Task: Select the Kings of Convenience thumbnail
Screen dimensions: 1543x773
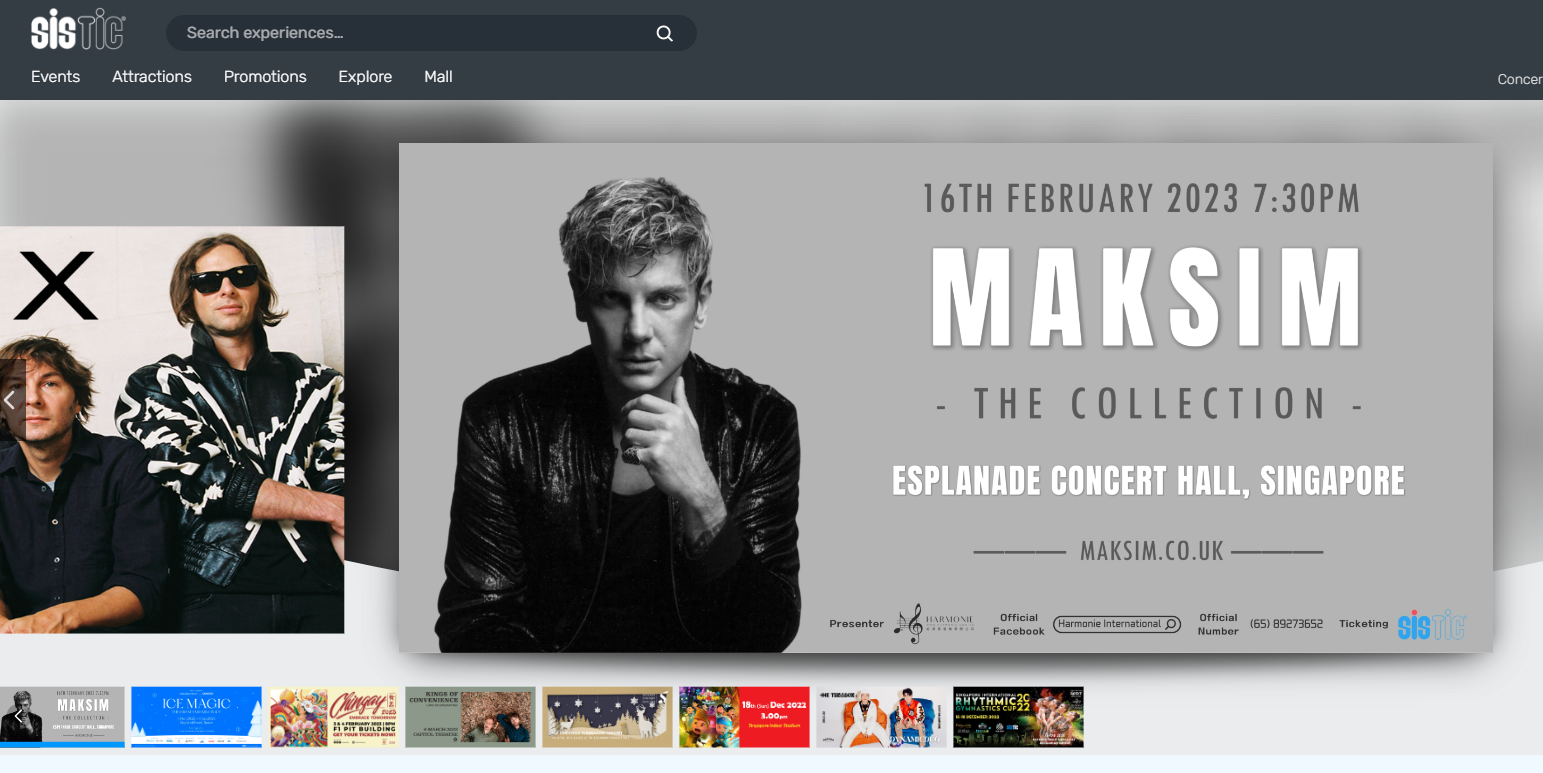Action: (x=470, y=716)
